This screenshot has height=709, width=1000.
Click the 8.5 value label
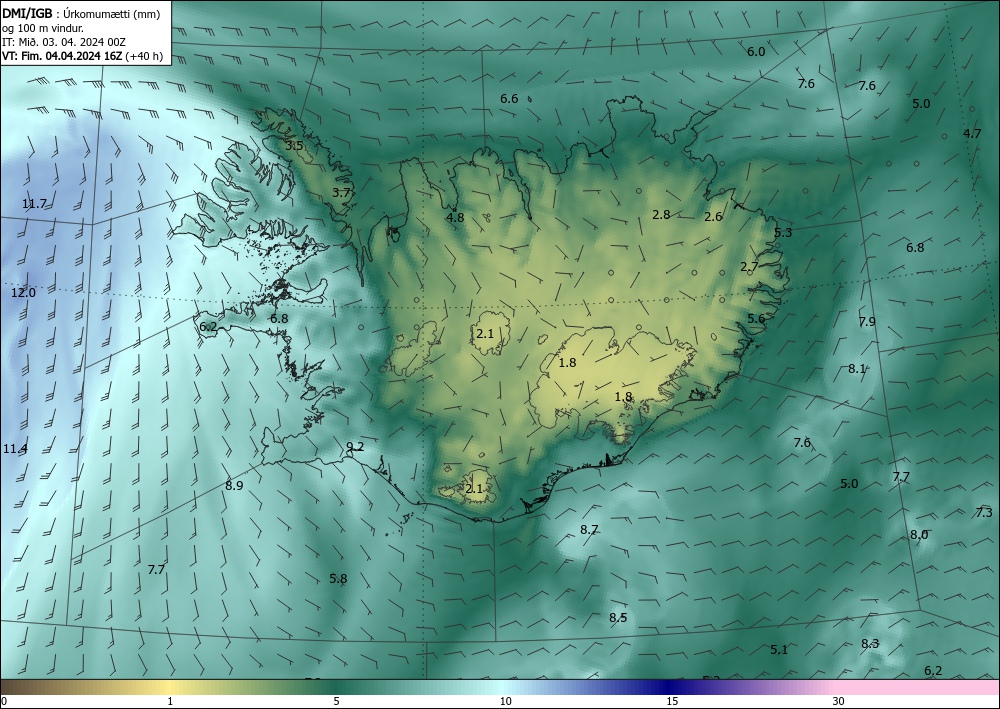tap(618, 617)
